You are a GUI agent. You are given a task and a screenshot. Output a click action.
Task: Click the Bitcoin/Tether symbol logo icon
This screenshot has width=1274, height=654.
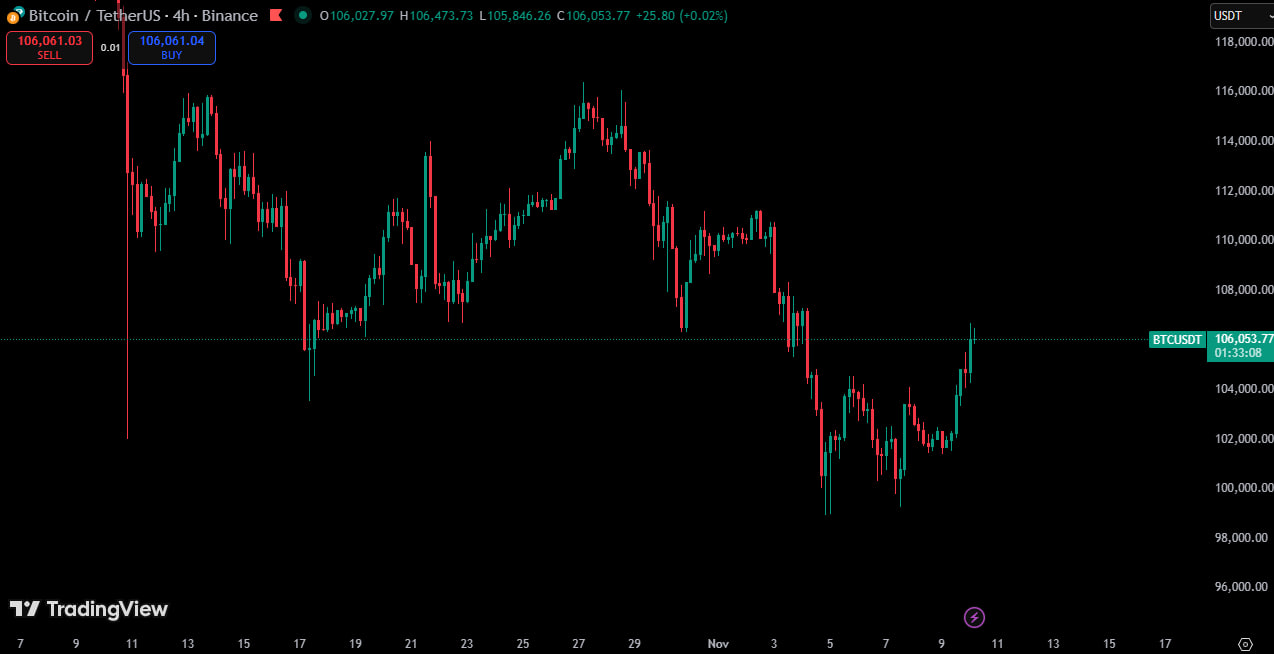point(15,15)
